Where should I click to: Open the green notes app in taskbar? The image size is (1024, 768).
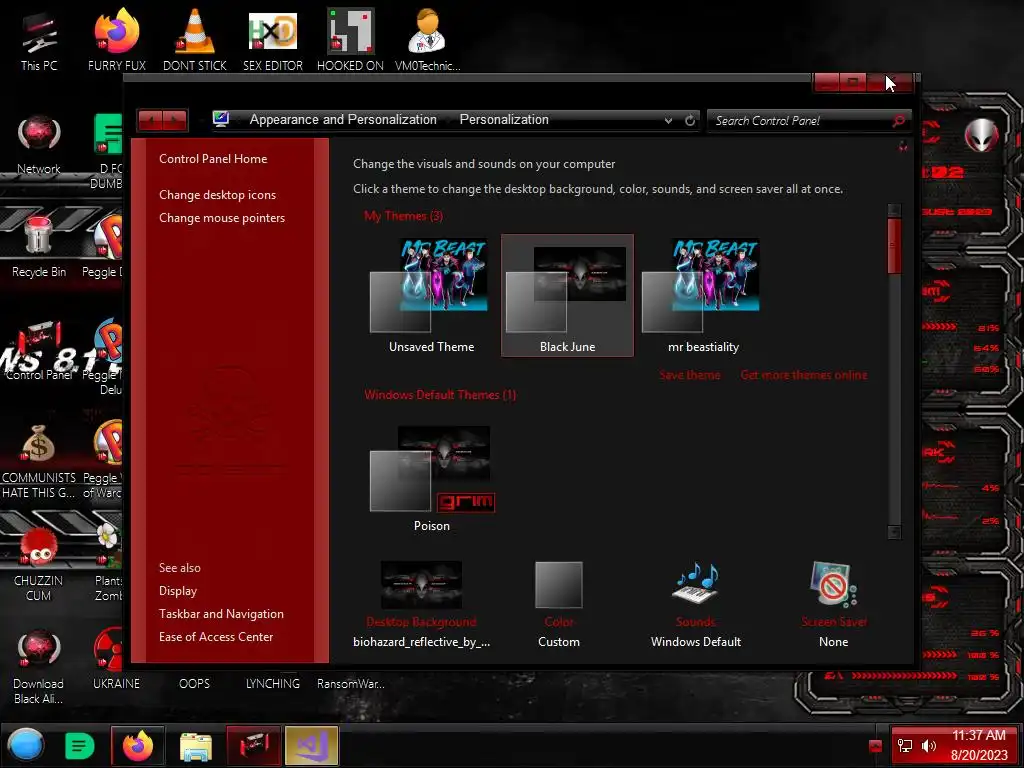pos(80,745)
